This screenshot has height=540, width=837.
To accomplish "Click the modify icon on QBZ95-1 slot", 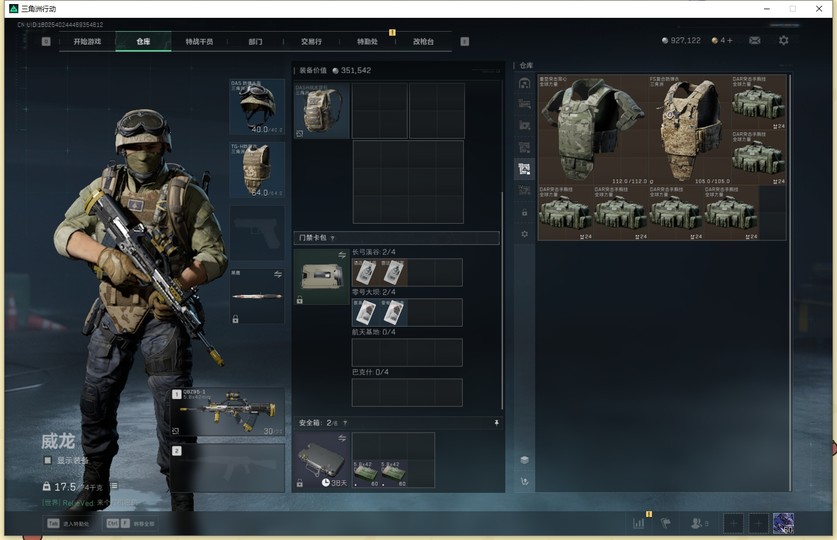I will click(x=175, y=431).
